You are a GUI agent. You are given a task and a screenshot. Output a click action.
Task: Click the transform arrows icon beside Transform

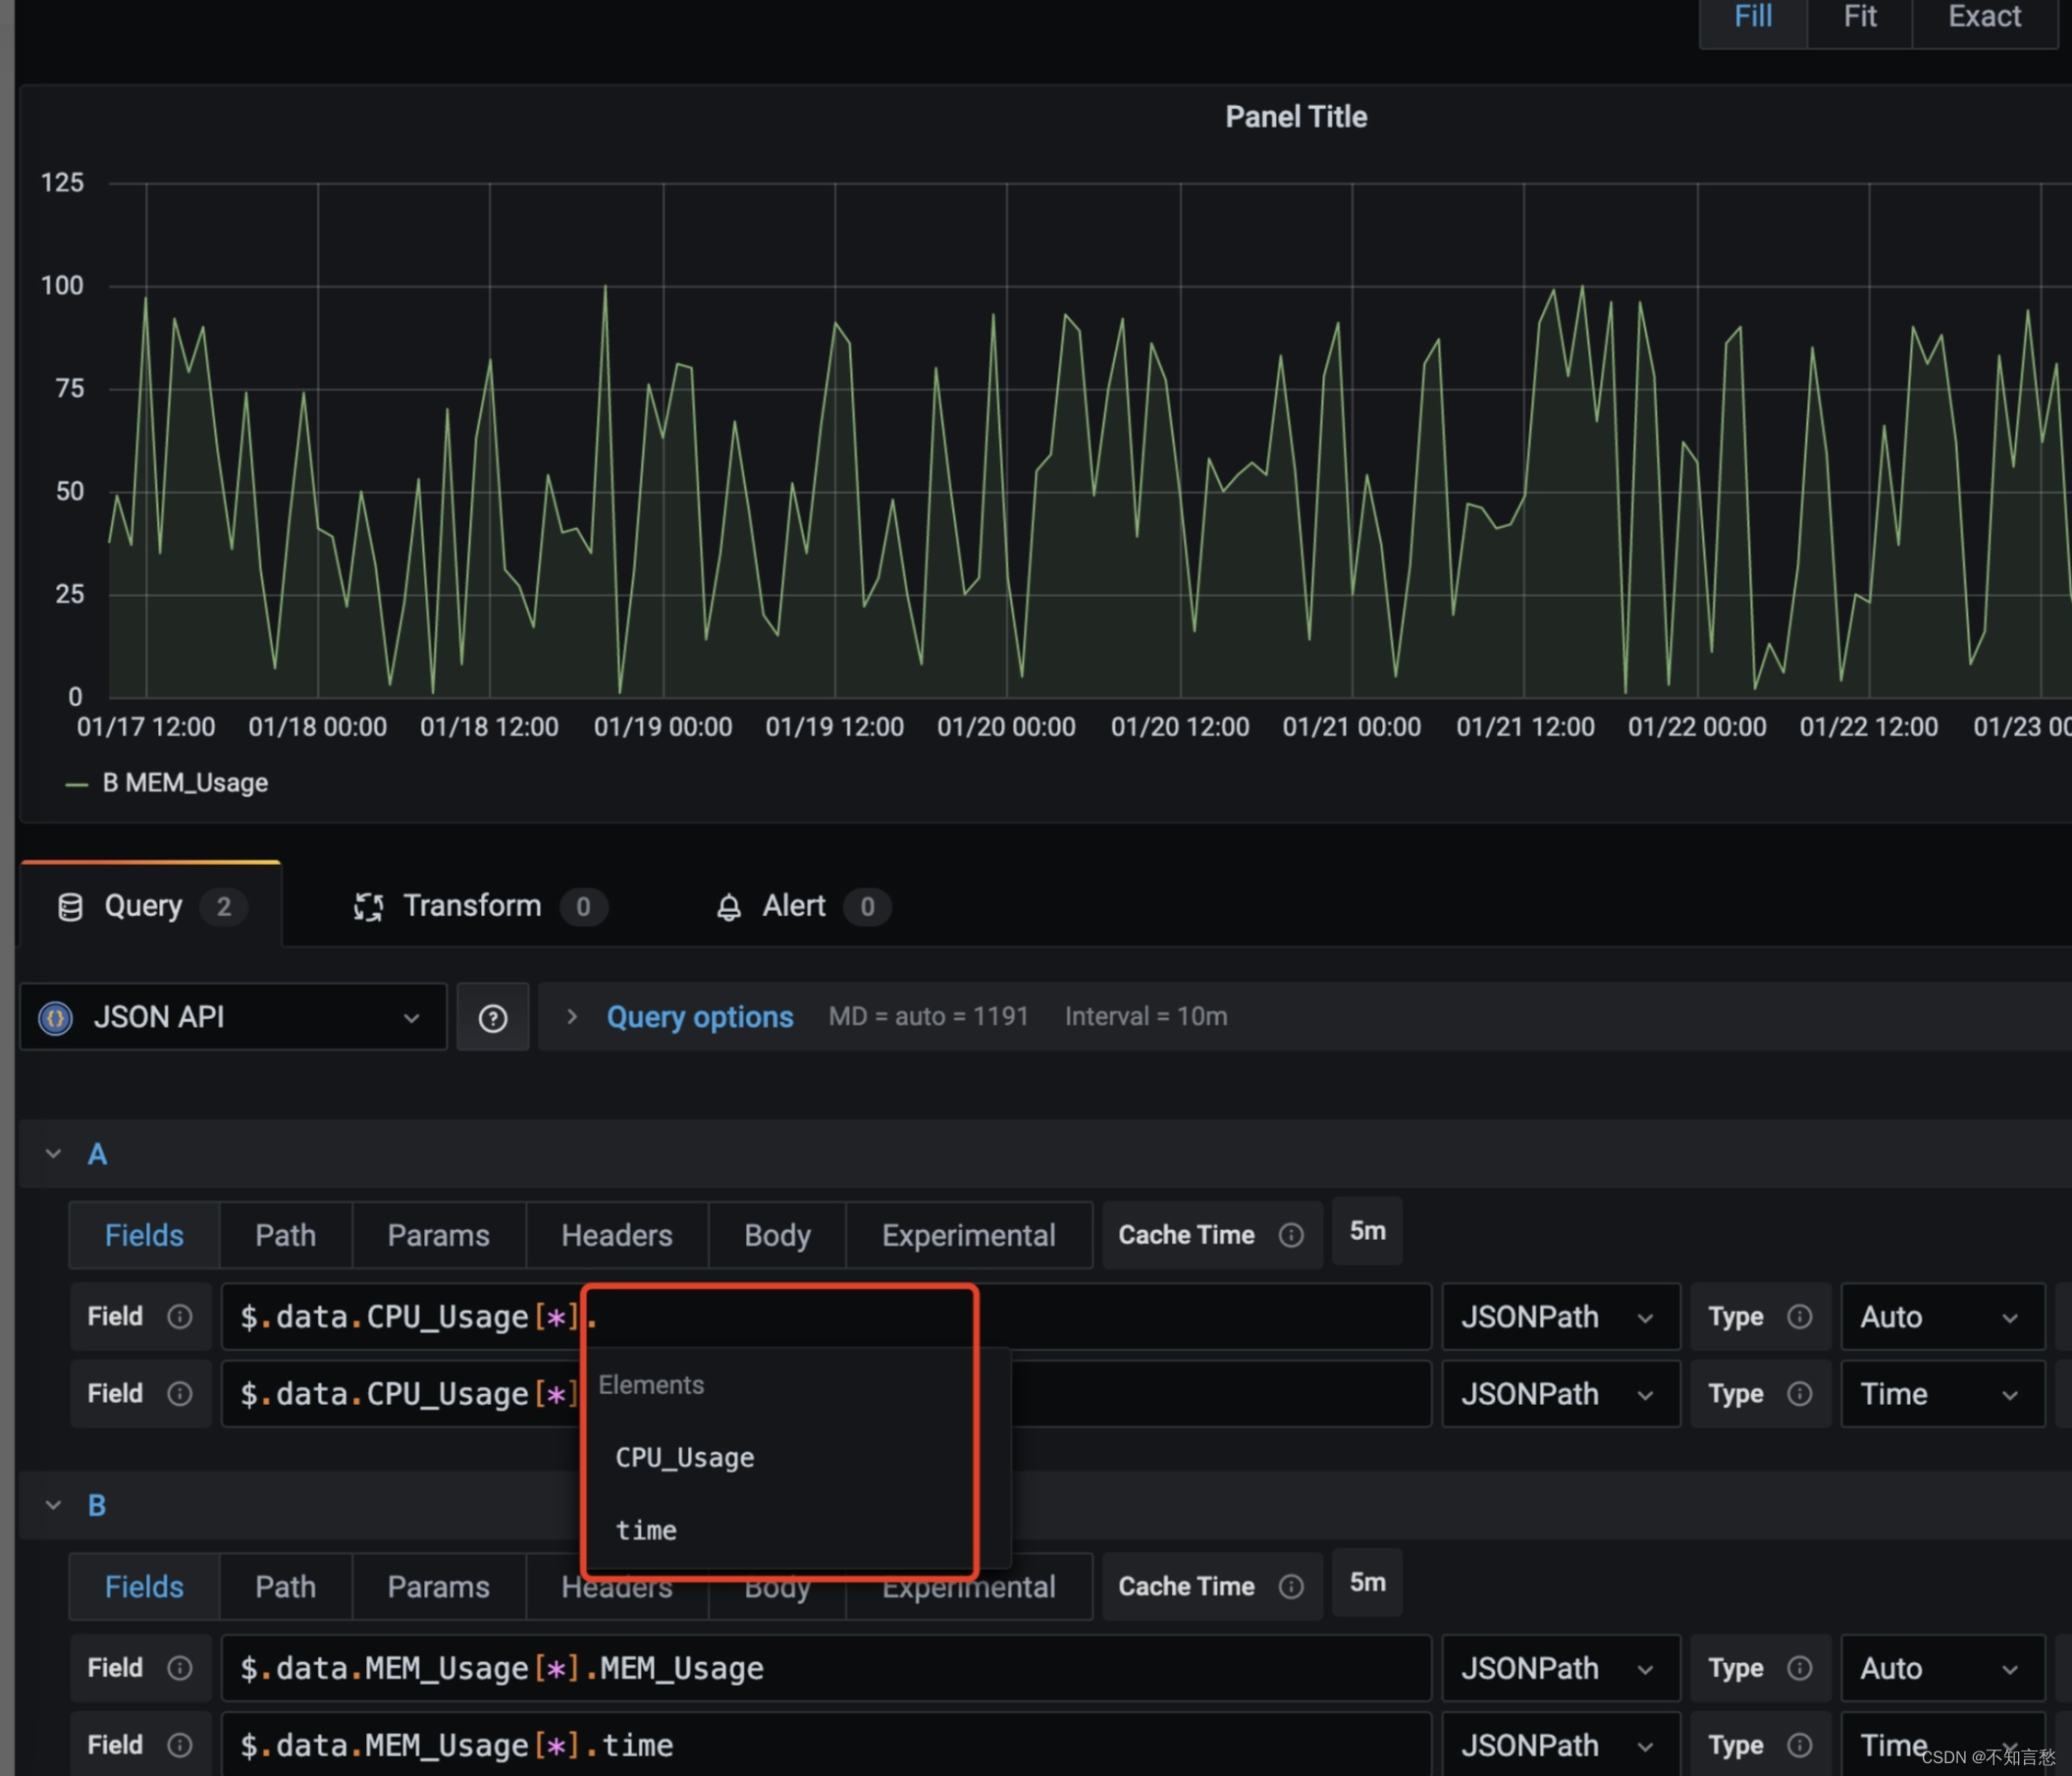click(369, 906)
